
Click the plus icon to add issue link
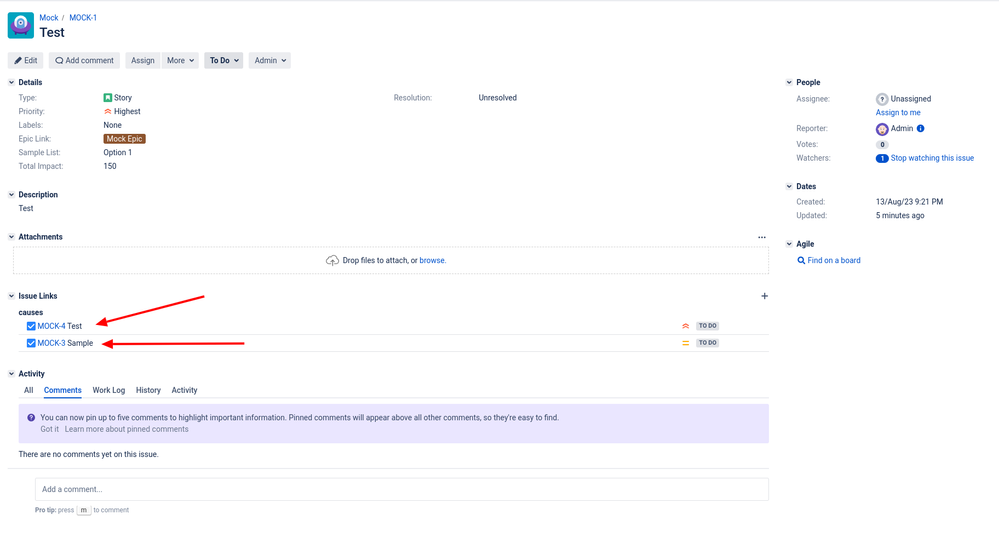pos(765,296)
